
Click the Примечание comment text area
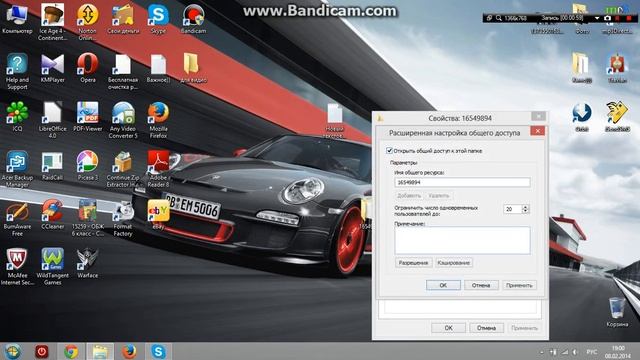tap(462, 240)
